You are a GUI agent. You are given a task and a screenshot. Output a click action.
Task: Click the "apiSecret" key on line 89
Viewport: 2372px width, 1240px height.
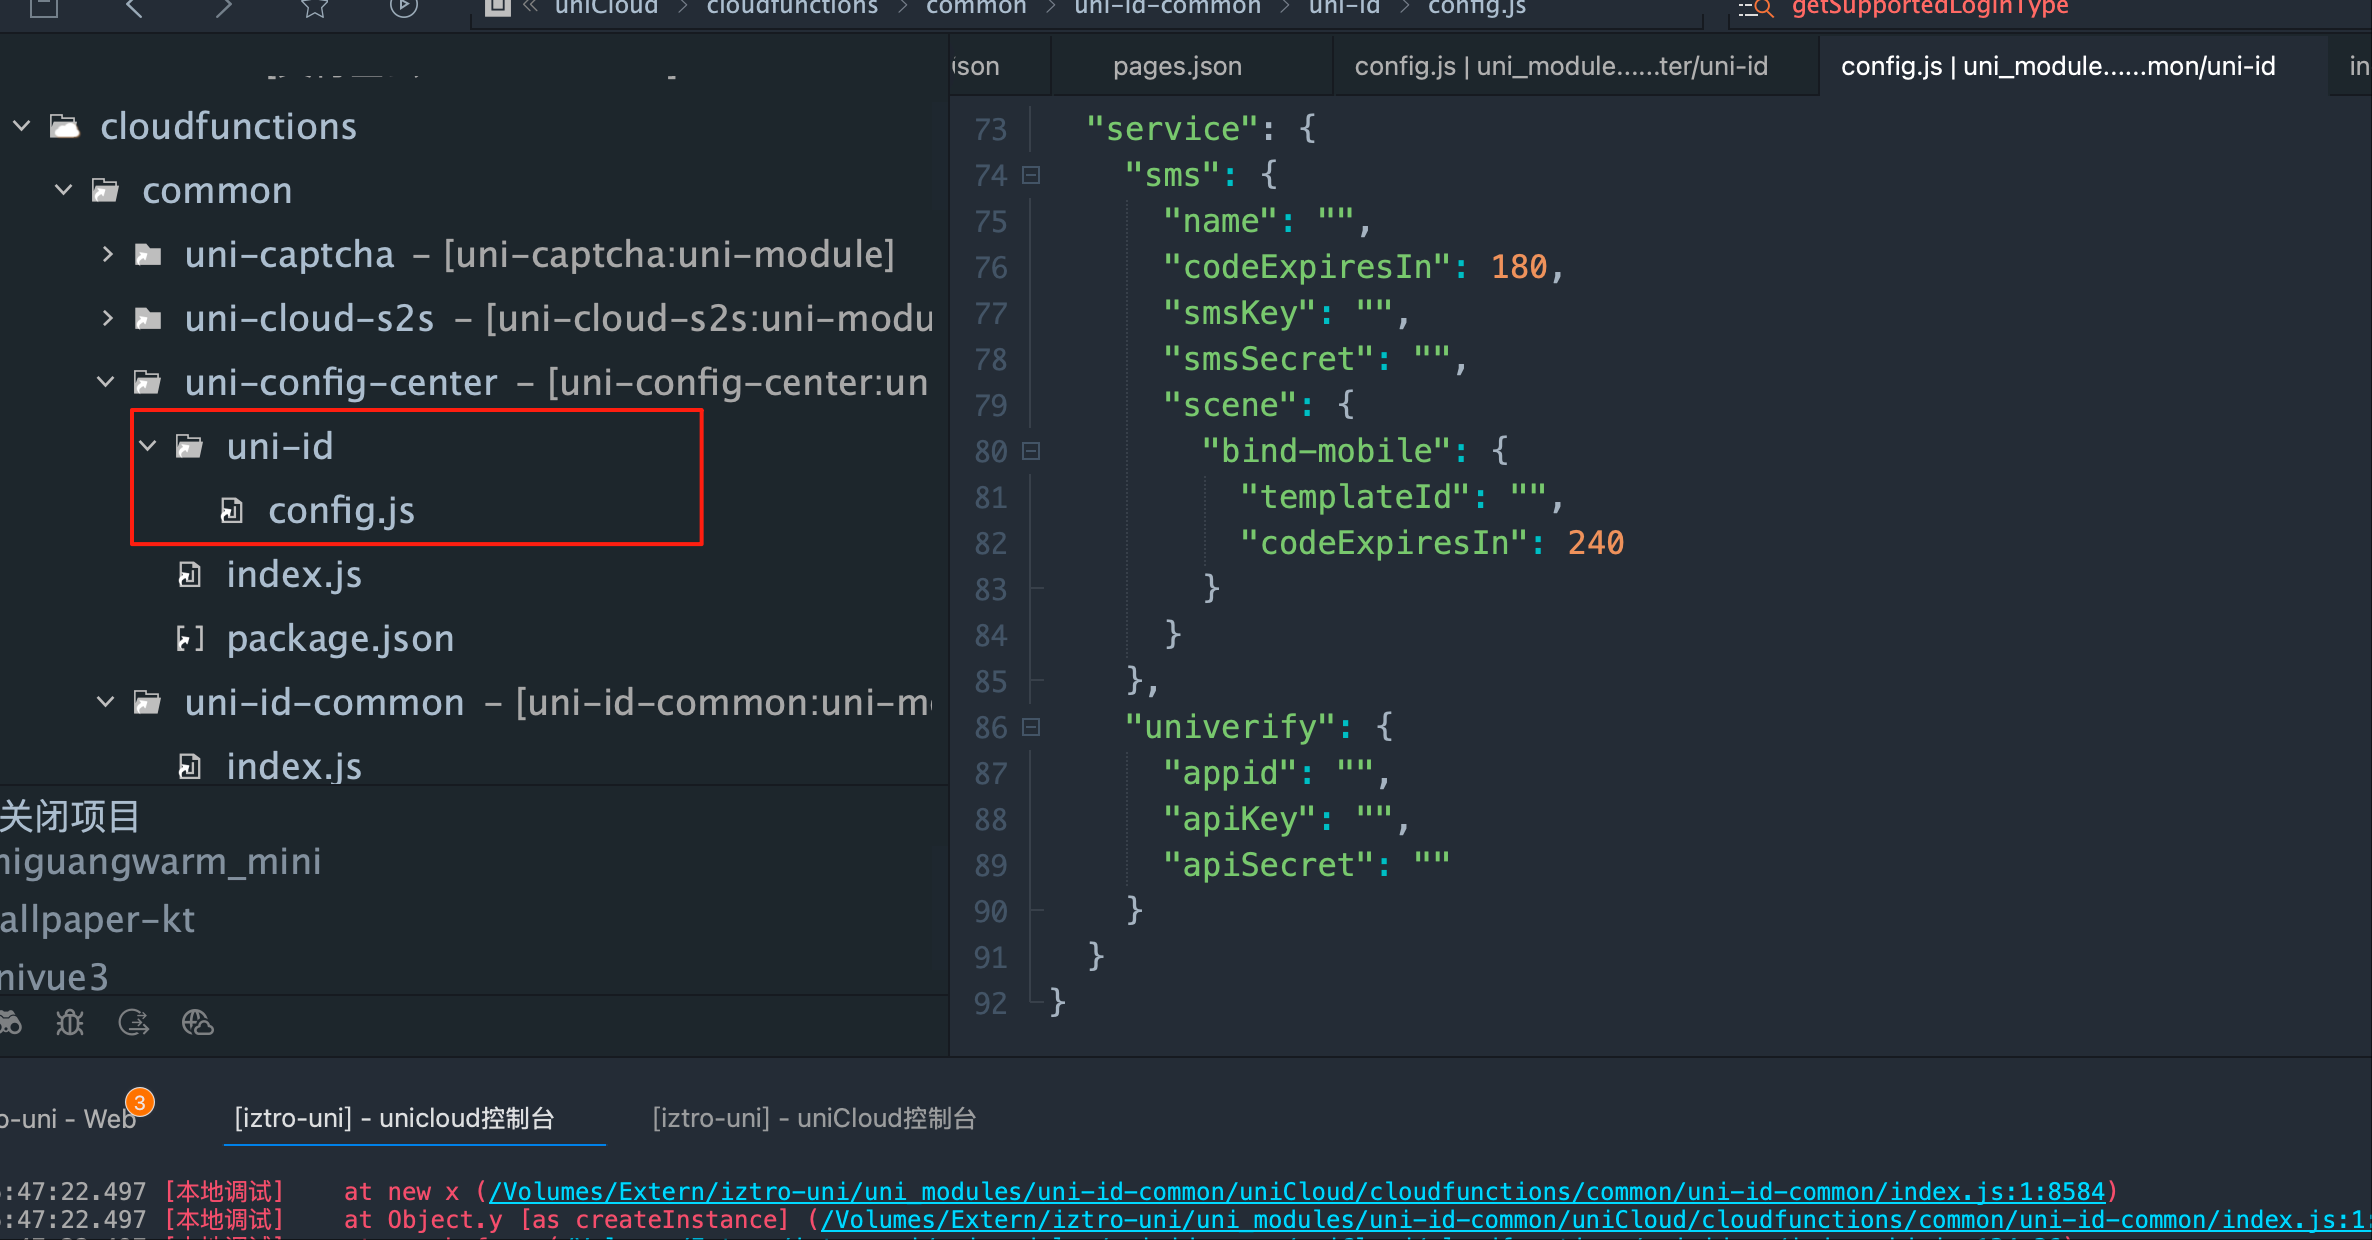pyautogui.click(x=1267, y=865)
